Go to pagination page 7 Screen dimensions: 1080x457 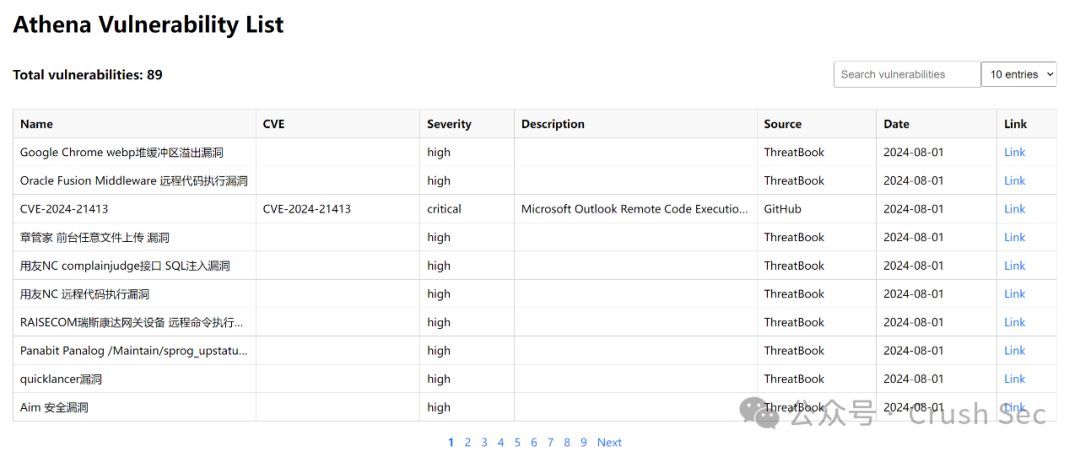550,443
